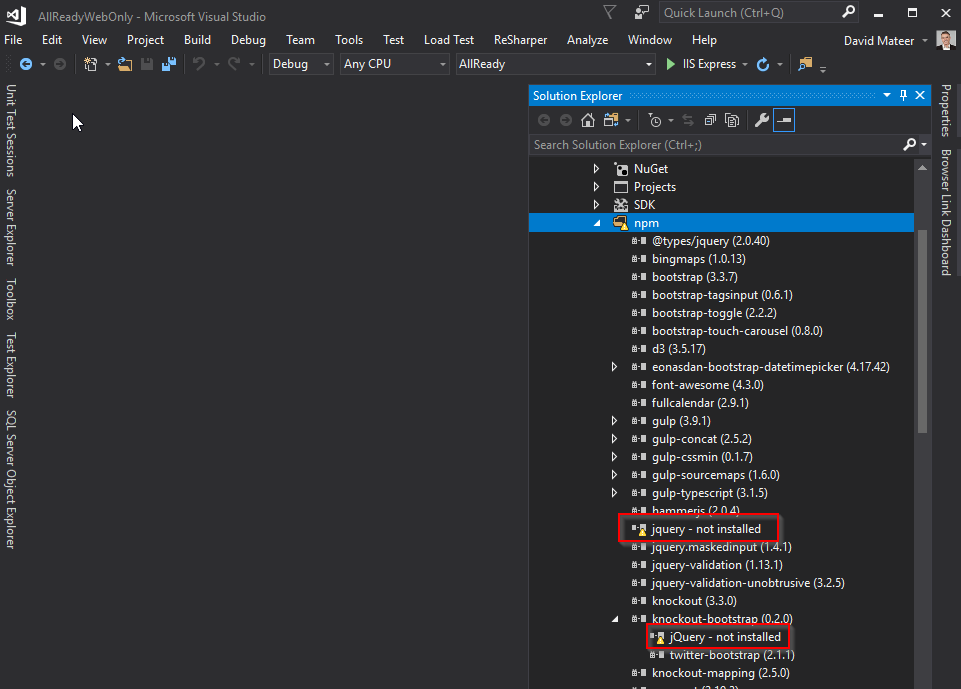Open the Load Test menu
961x689 pixels.
pos(449,40)
